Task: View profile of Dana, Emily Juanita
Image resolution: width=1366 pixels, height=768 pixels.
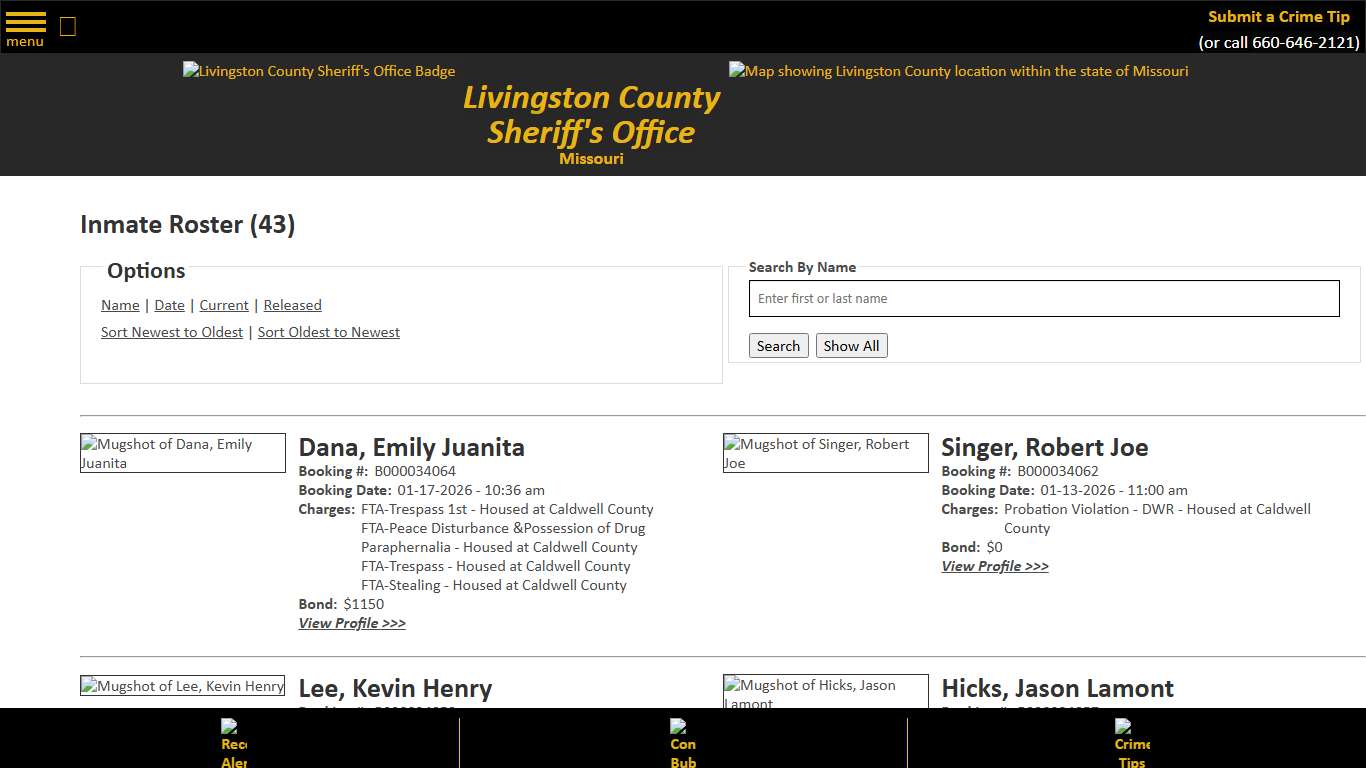Action: pos(352,623)
